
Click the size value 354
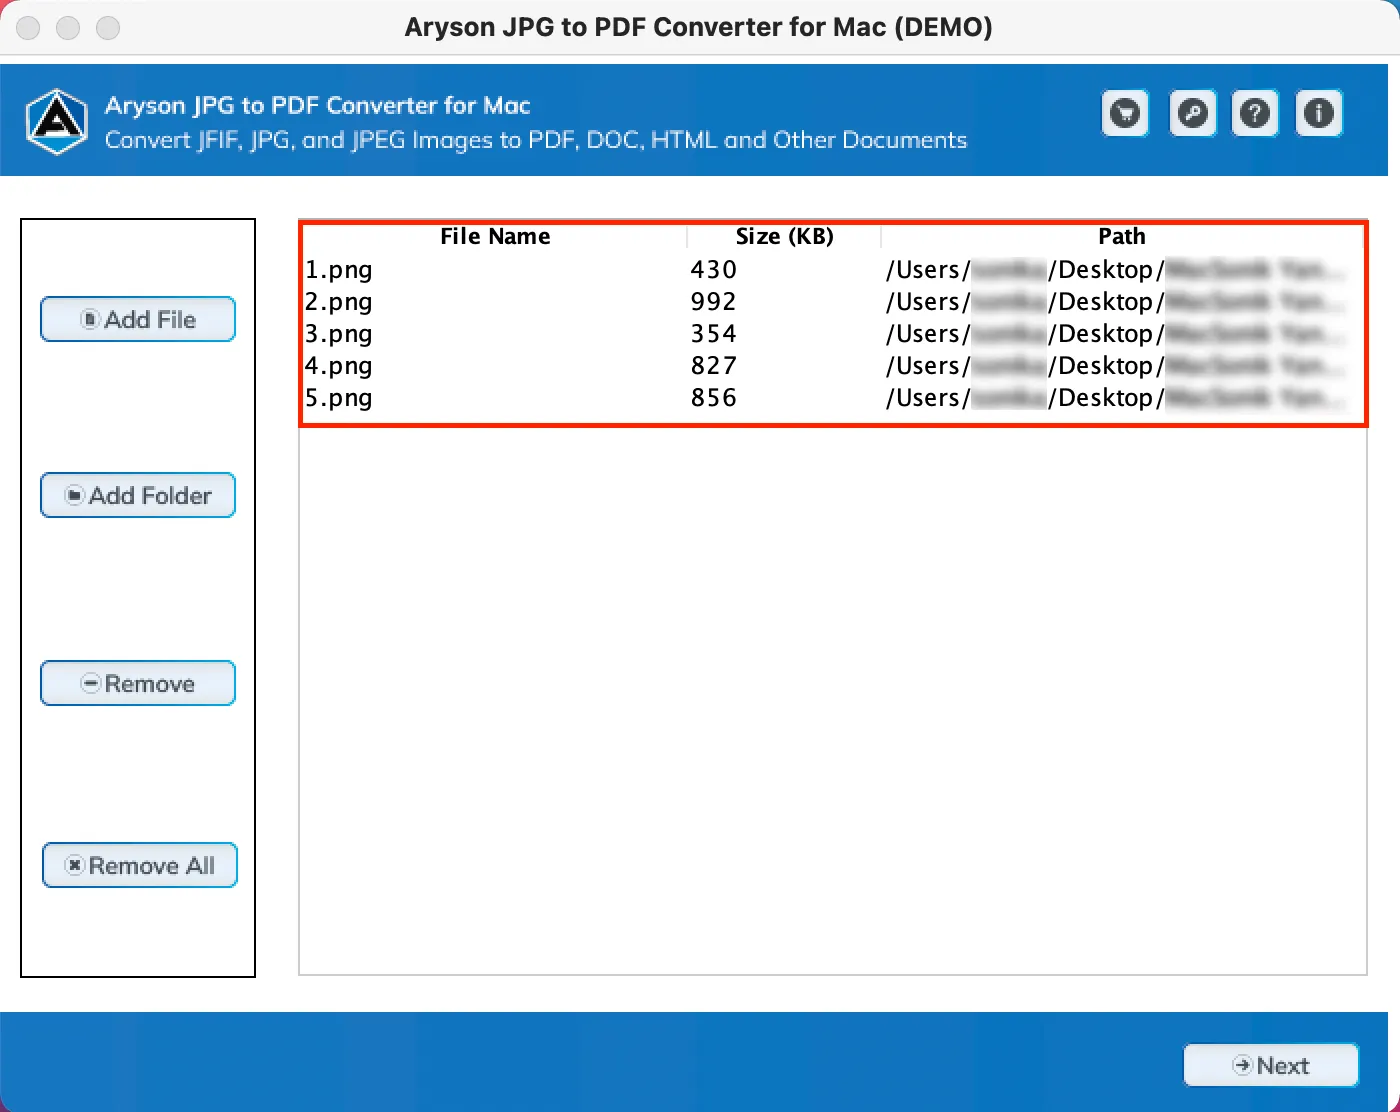coord(714,334)
